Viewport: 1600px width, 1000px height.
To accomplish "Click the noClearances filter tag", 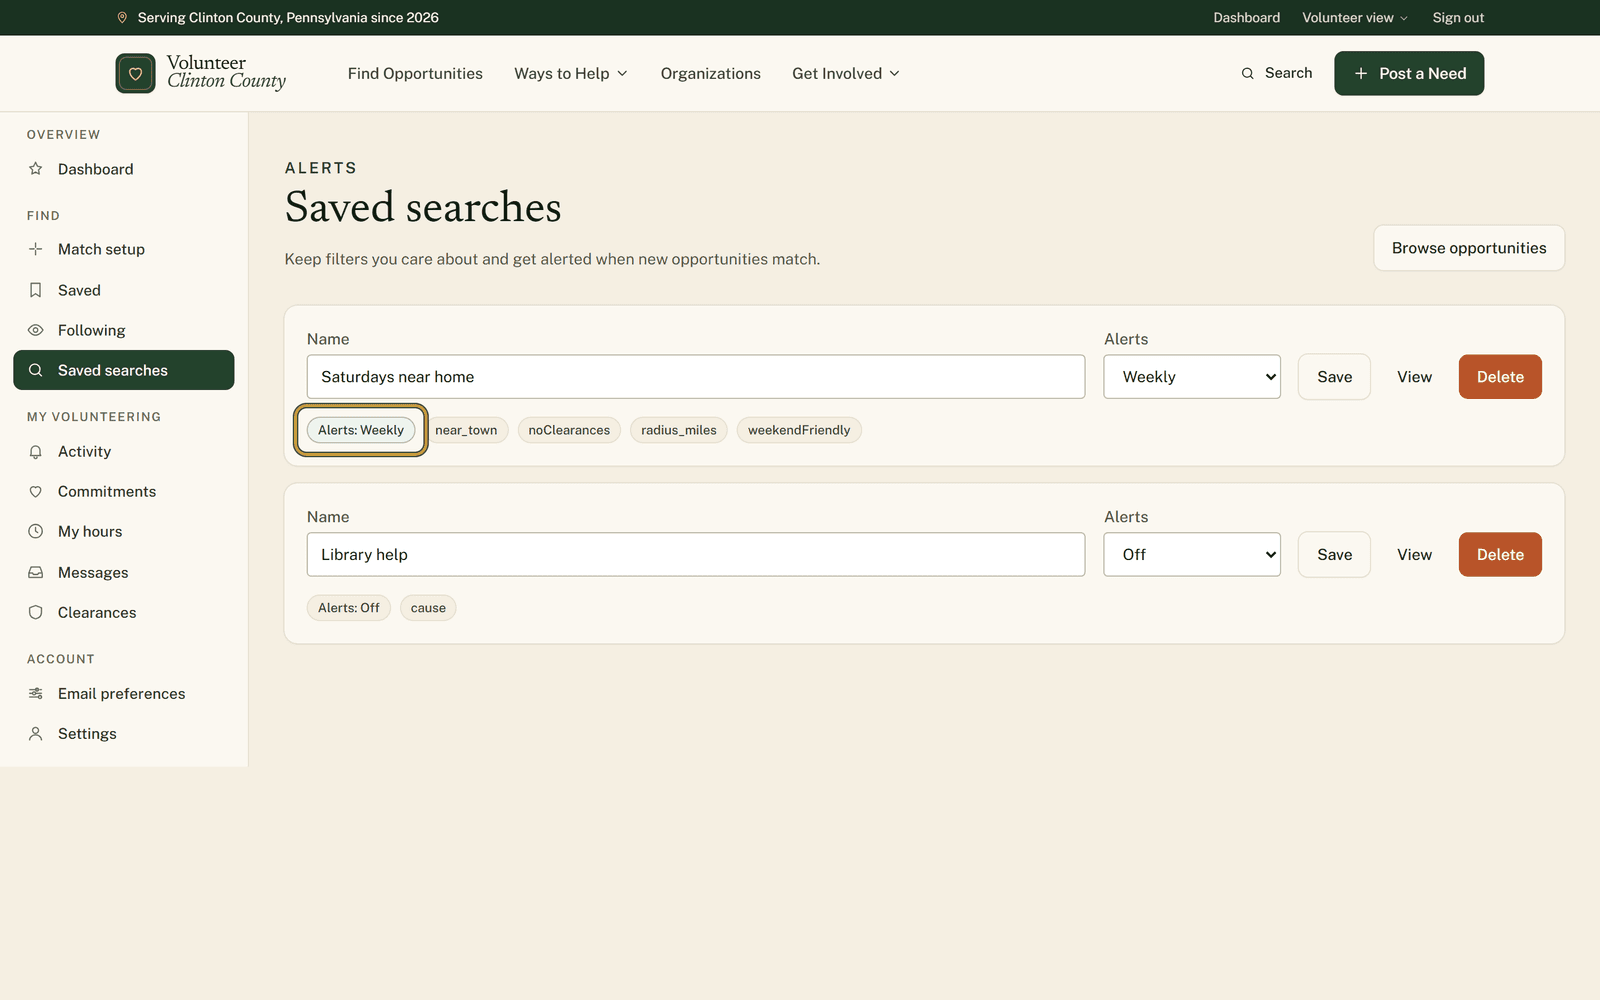I will click(569, 430).
